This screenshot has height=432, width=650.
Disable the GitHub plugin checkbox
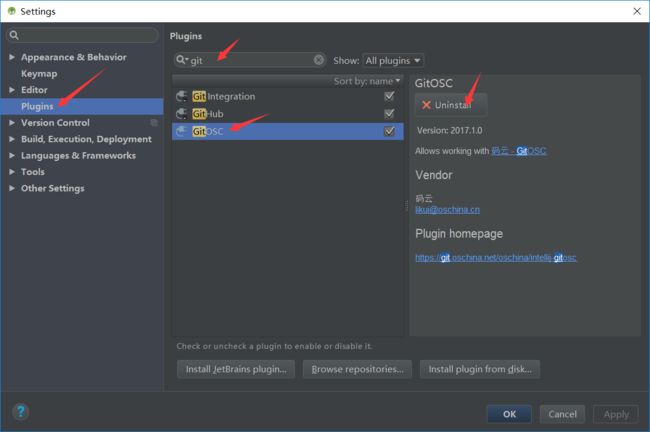pyautogui.click(x=389, y=114)
